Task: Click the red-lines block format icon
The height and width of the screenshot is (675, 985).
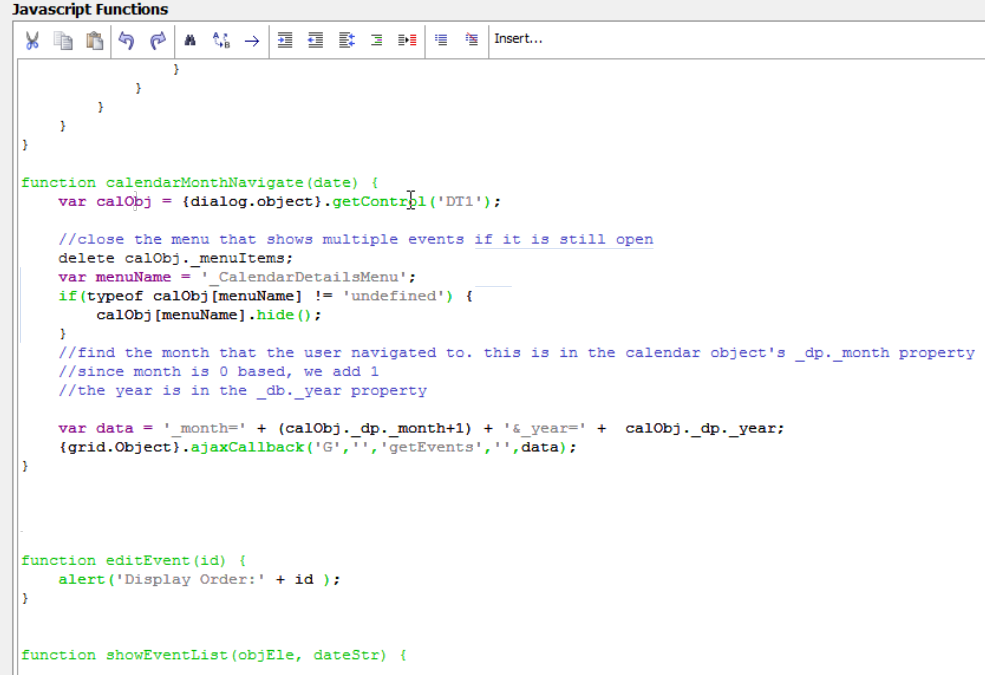Action: (x=407, y=41)
